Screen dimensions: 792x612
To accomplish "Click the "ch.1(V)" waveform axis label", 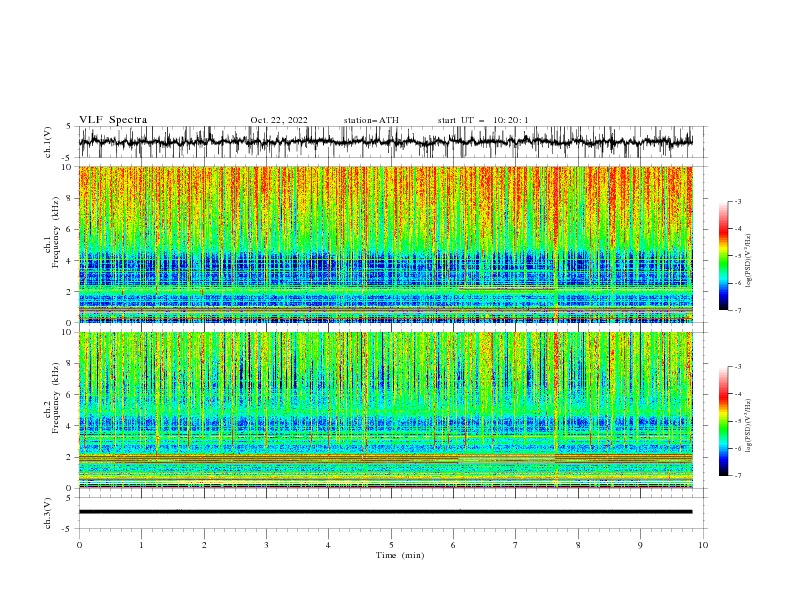I will point(48,142).
